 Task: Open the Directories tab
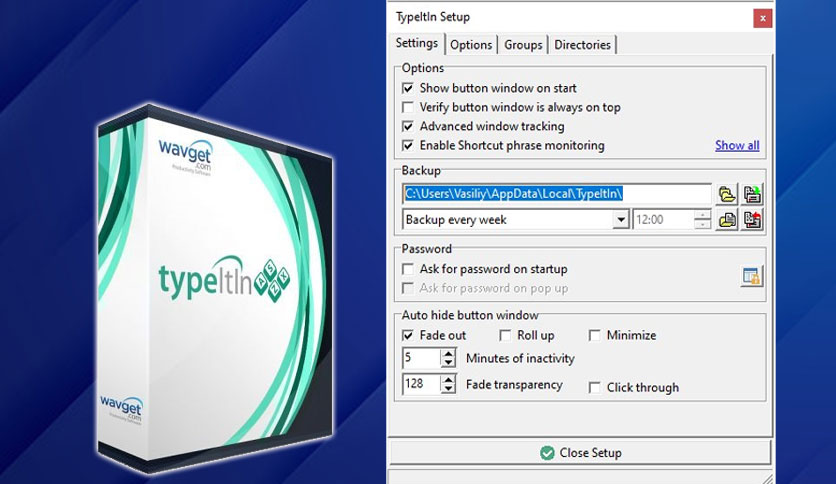582,45
